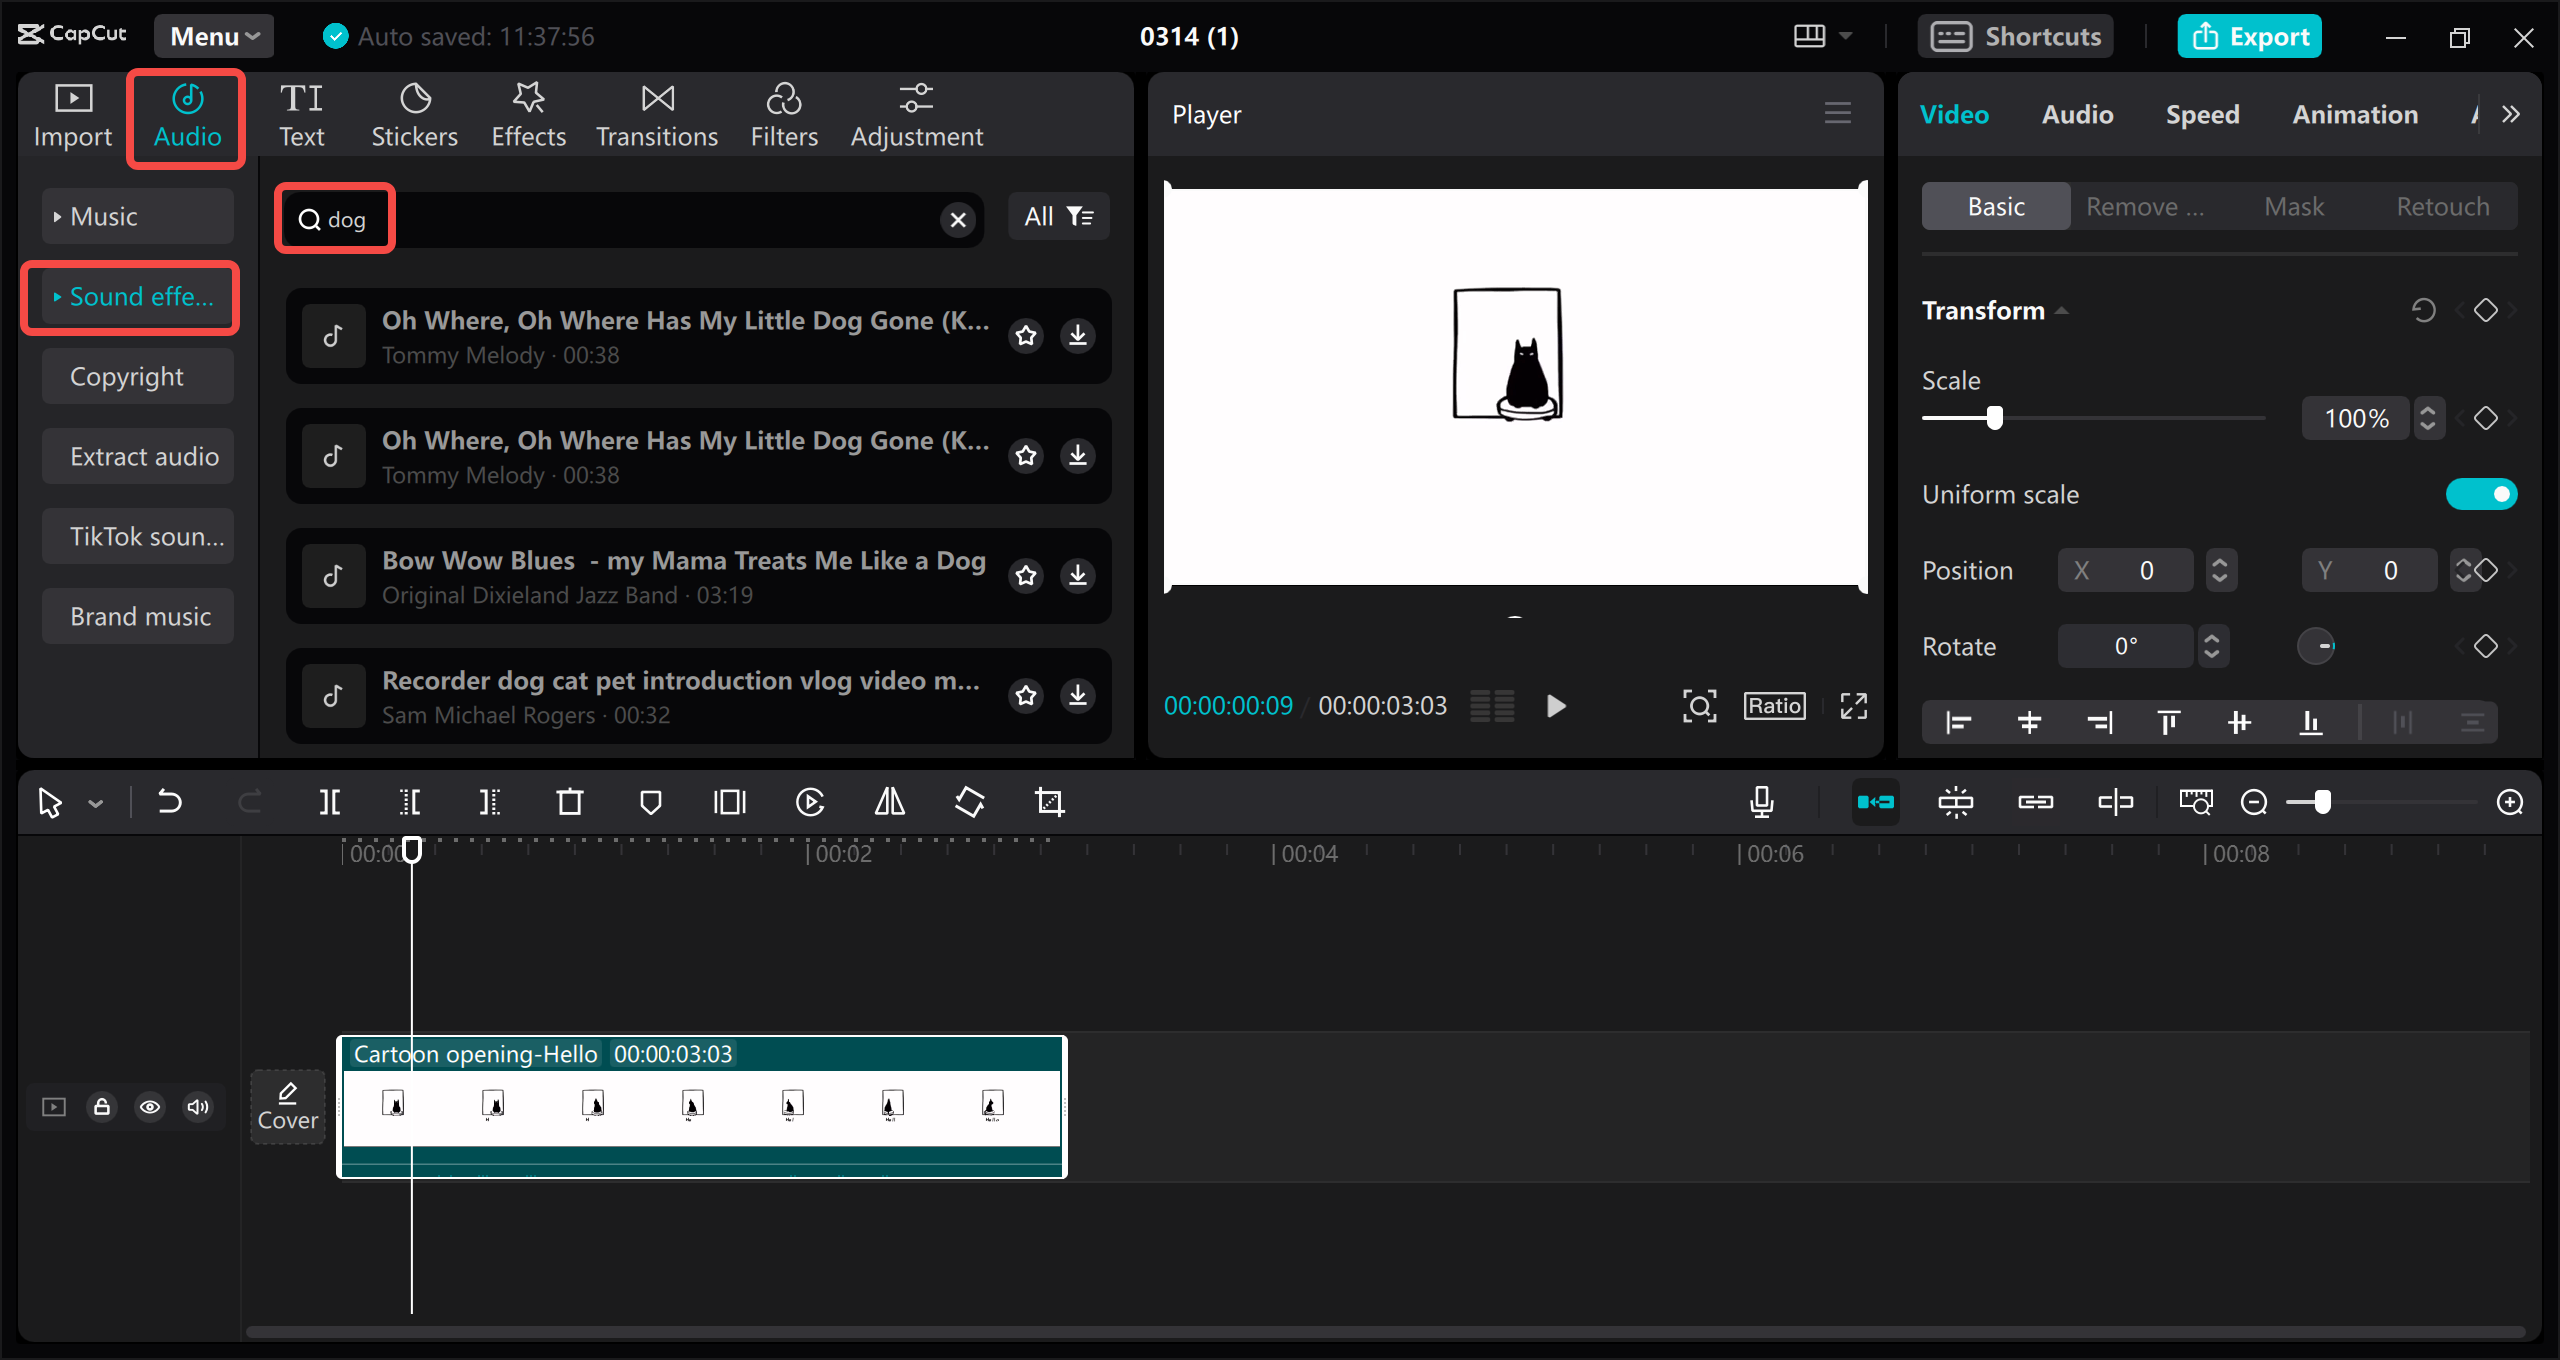Select the Stickers panel icon
This screenshot has width=2560, height=1360.
[414, 112]
